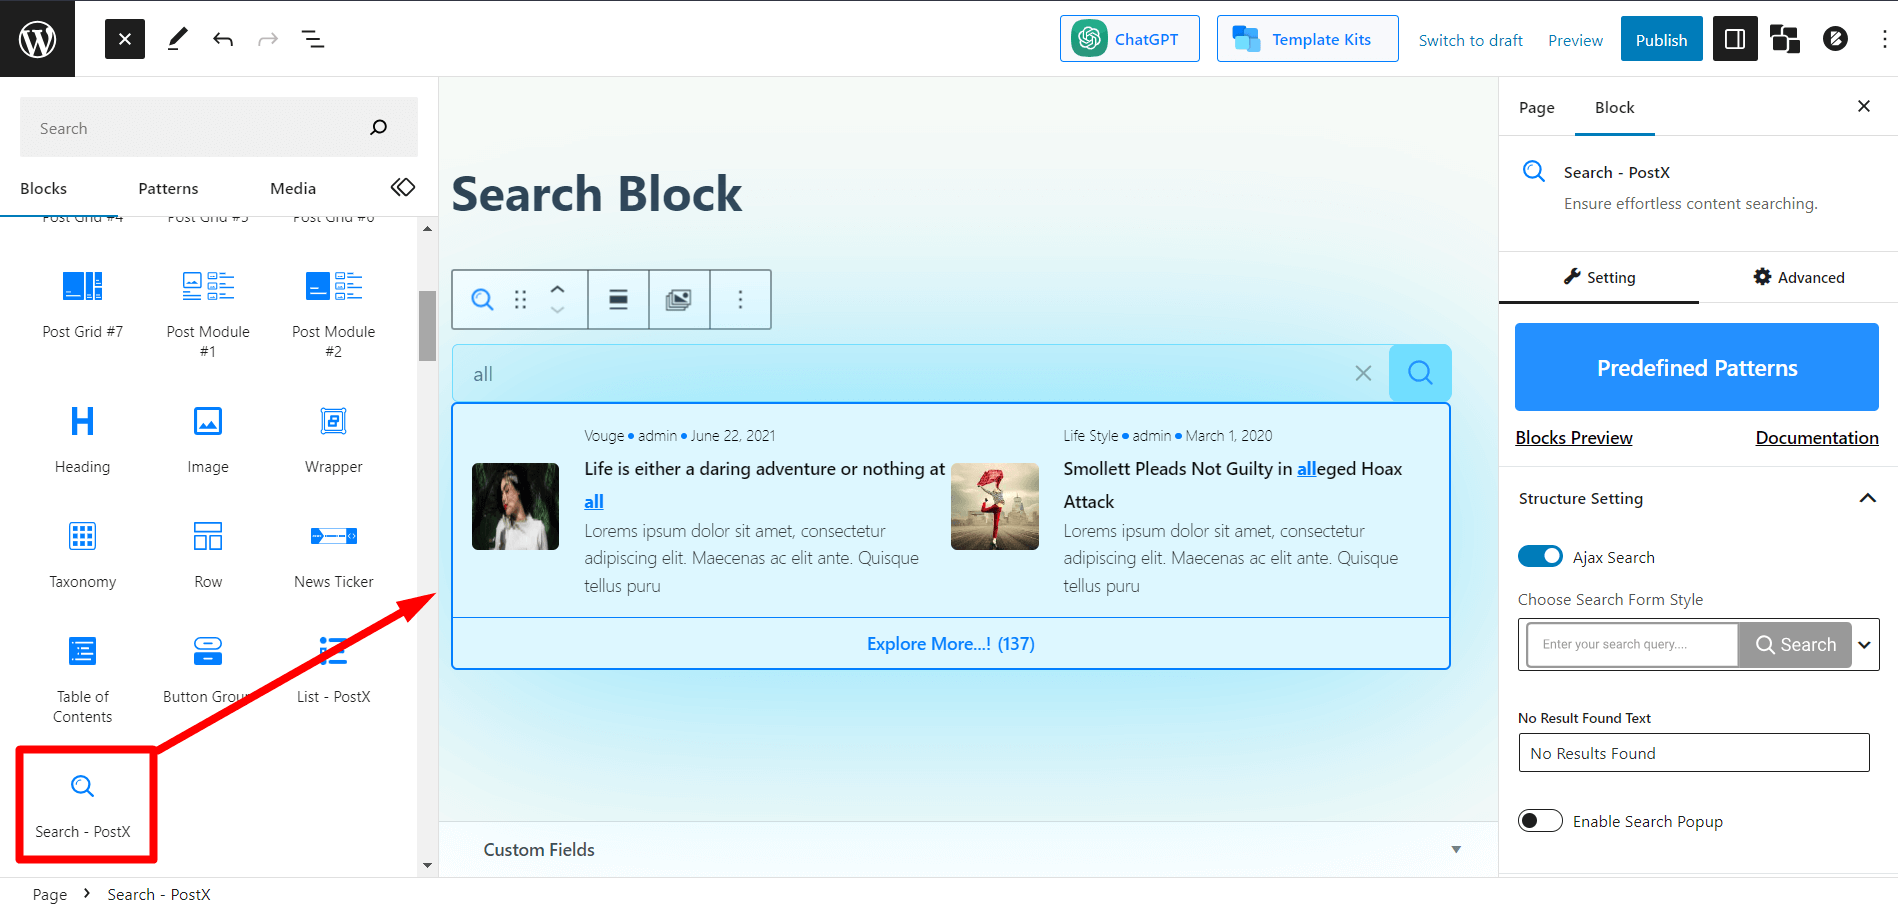Viewport: 1898px width, 905px height.
Task: Click the No Results Found text field
Action: [1693, 753]
